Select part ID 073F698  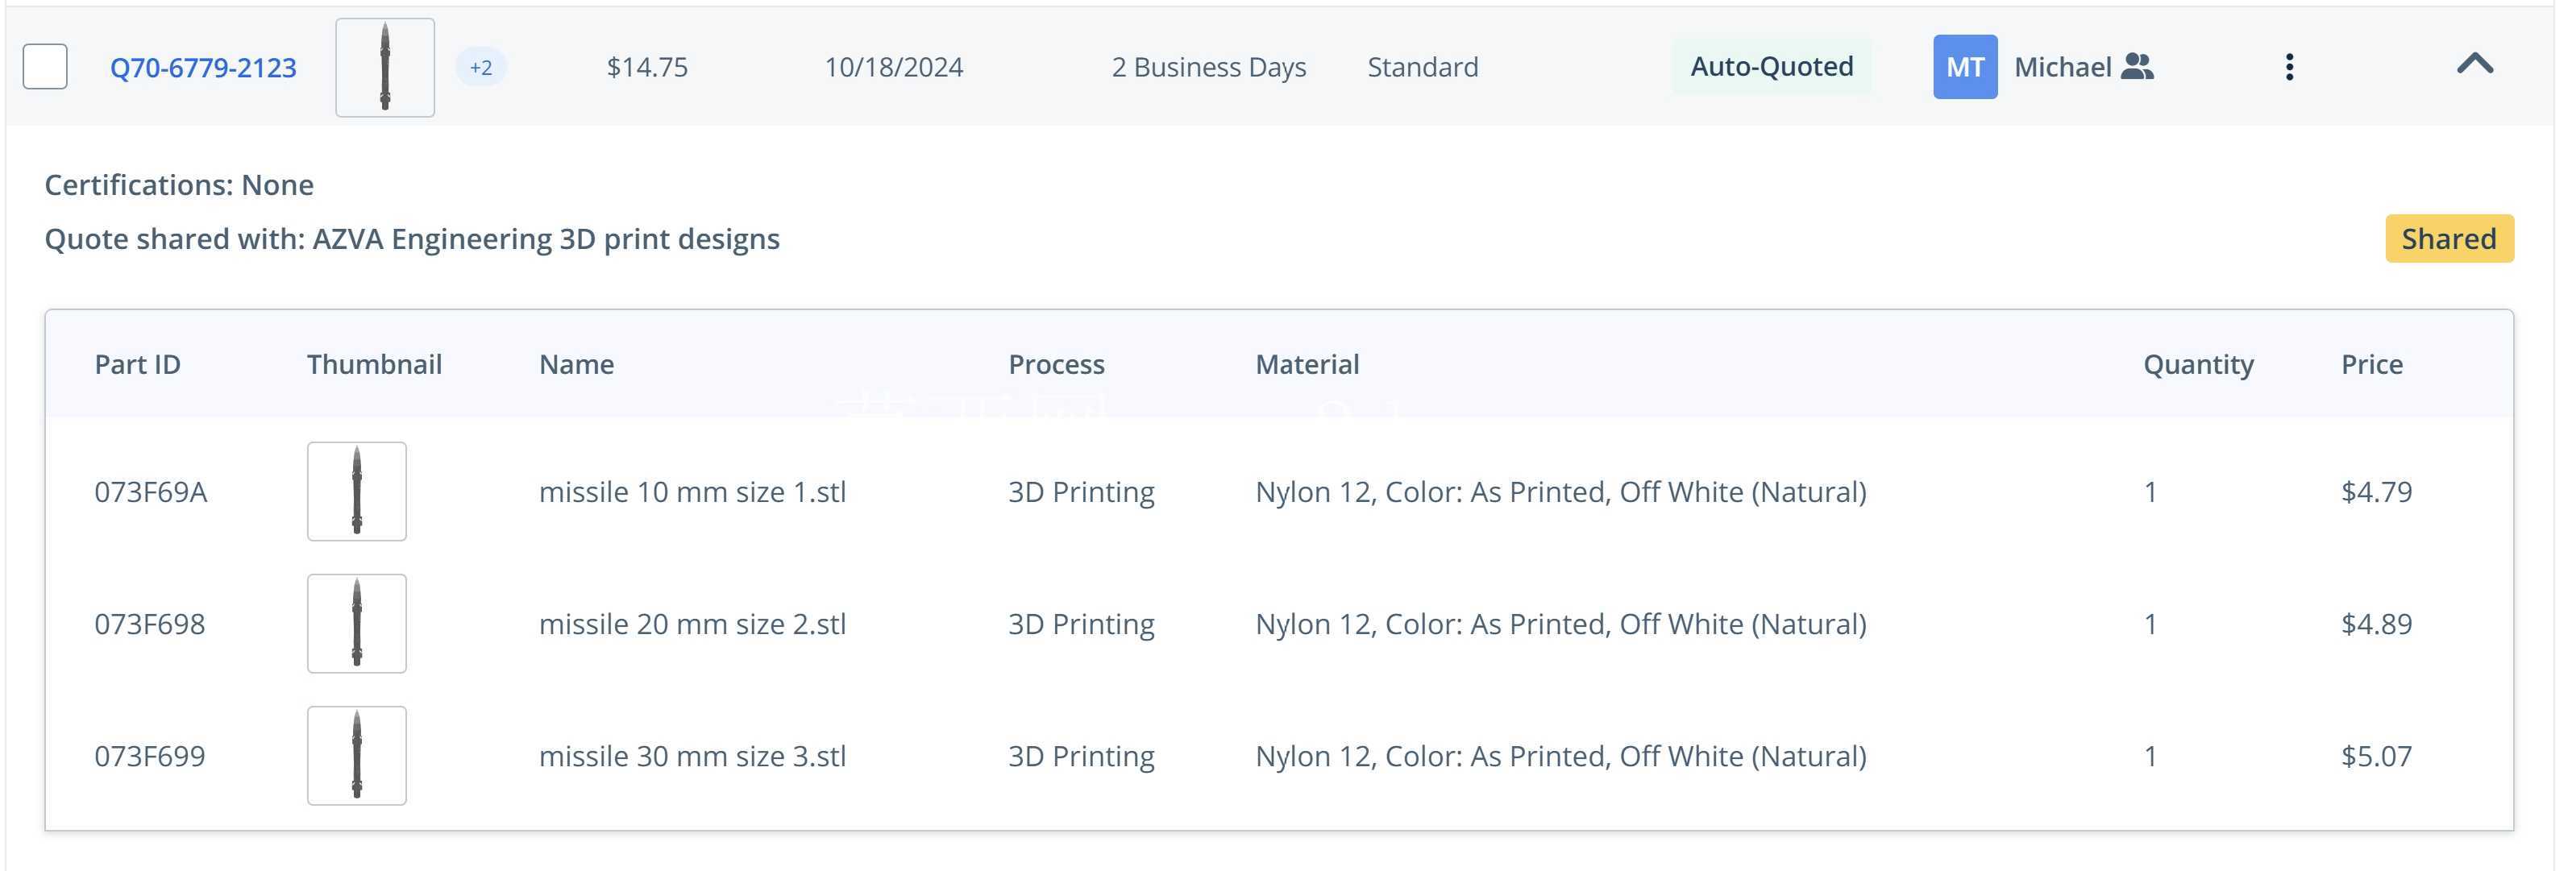tap(150, 624)
